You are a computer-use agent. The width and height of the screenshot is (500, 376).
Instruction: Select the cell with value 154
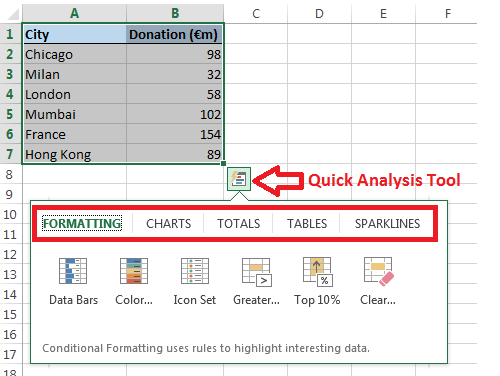pyautogui.click(x=175, y=134)
